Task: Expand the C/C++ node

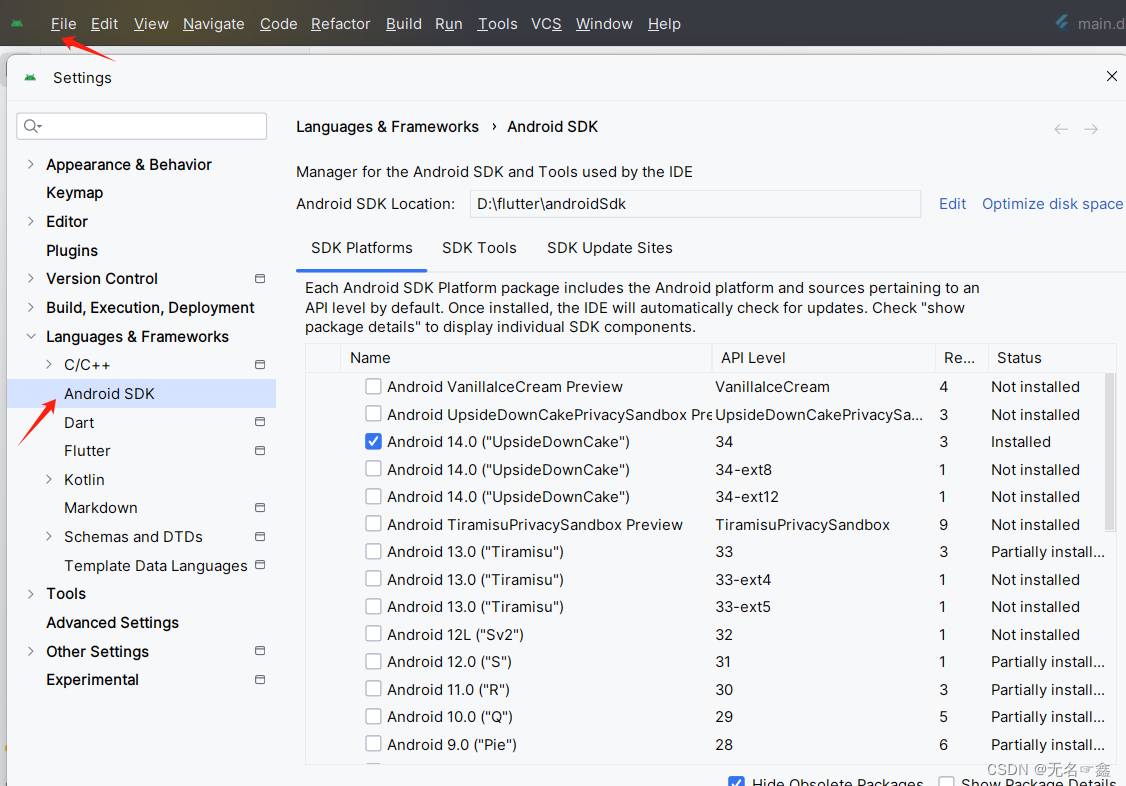Action: click(x=49, y=365)
